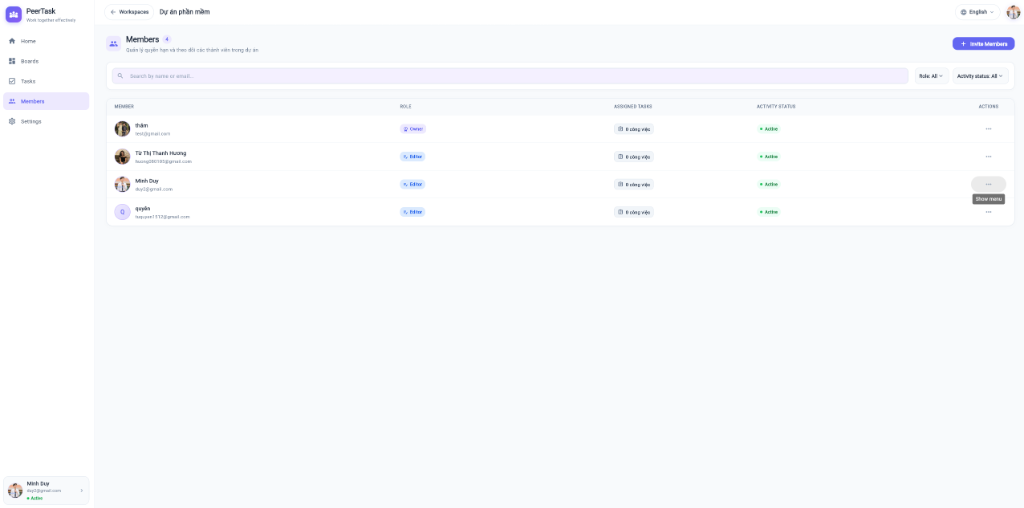Open Tasks in the sidebar
1024x508 pixels.
point(46,82)
